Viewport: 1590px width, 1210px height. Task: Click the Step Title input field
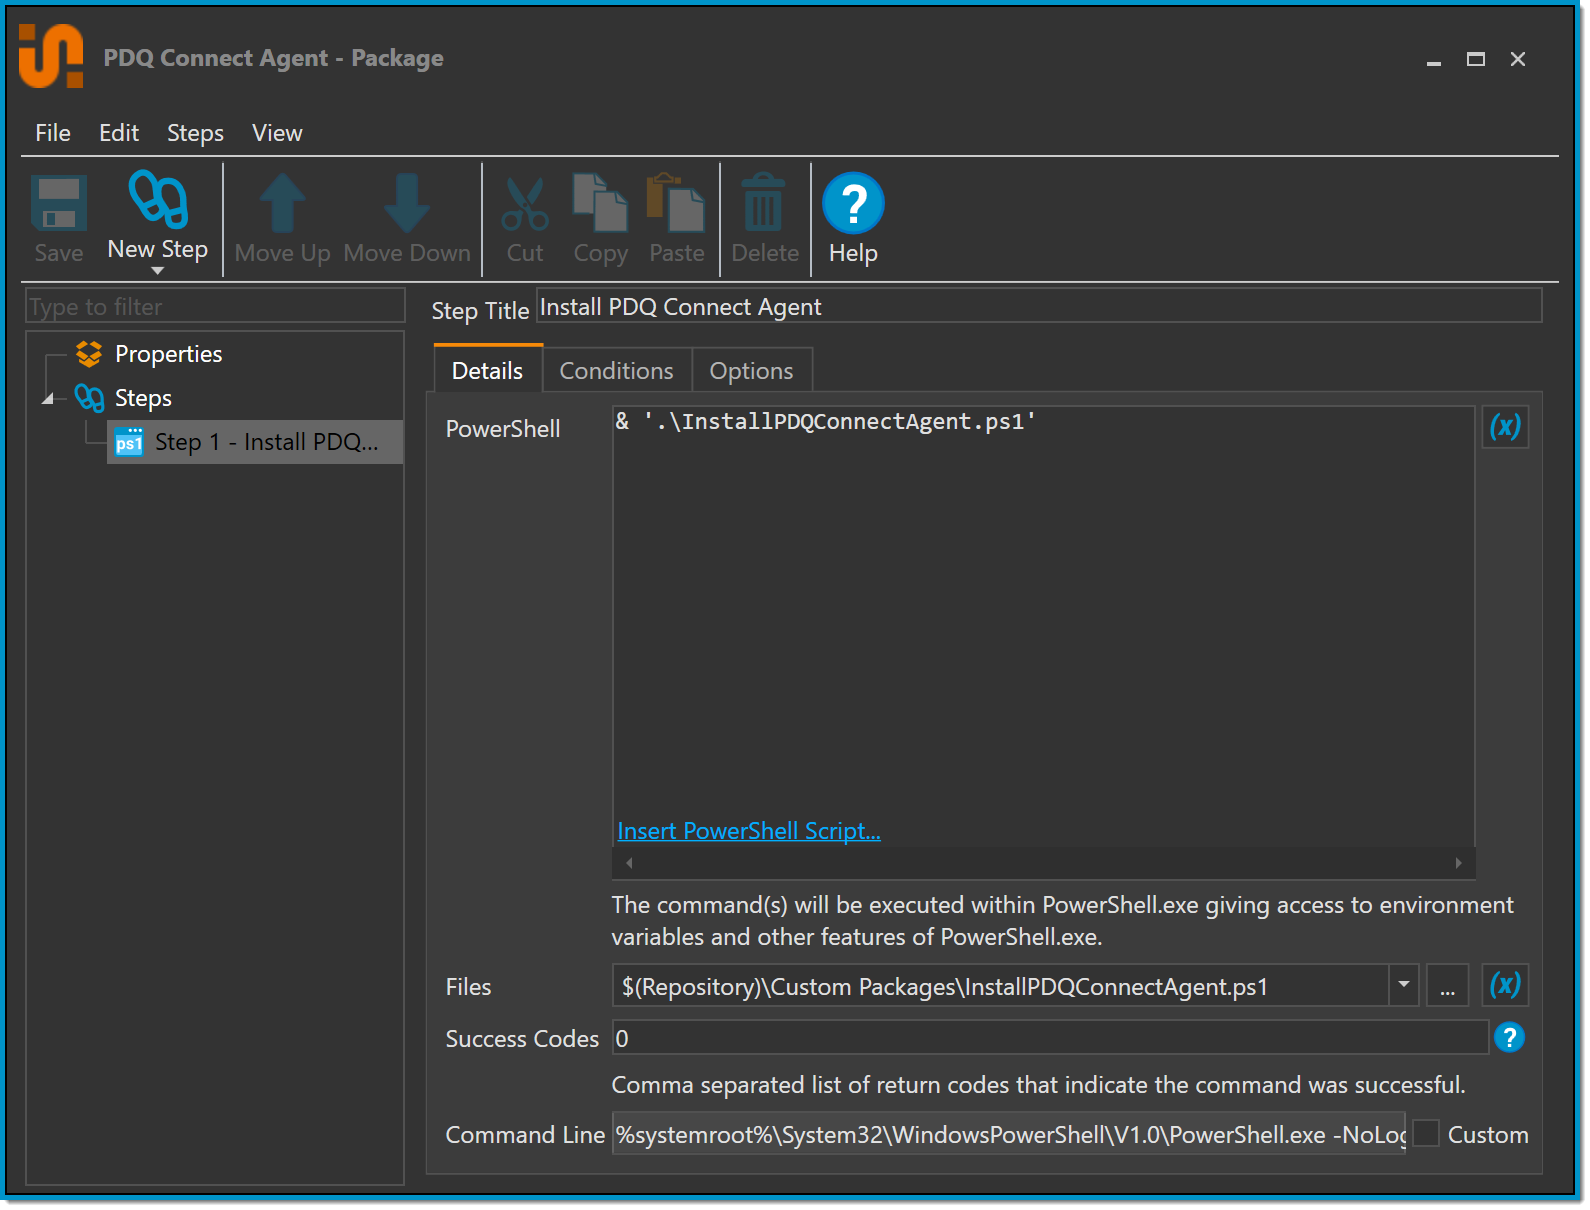tap(1039, 306)
